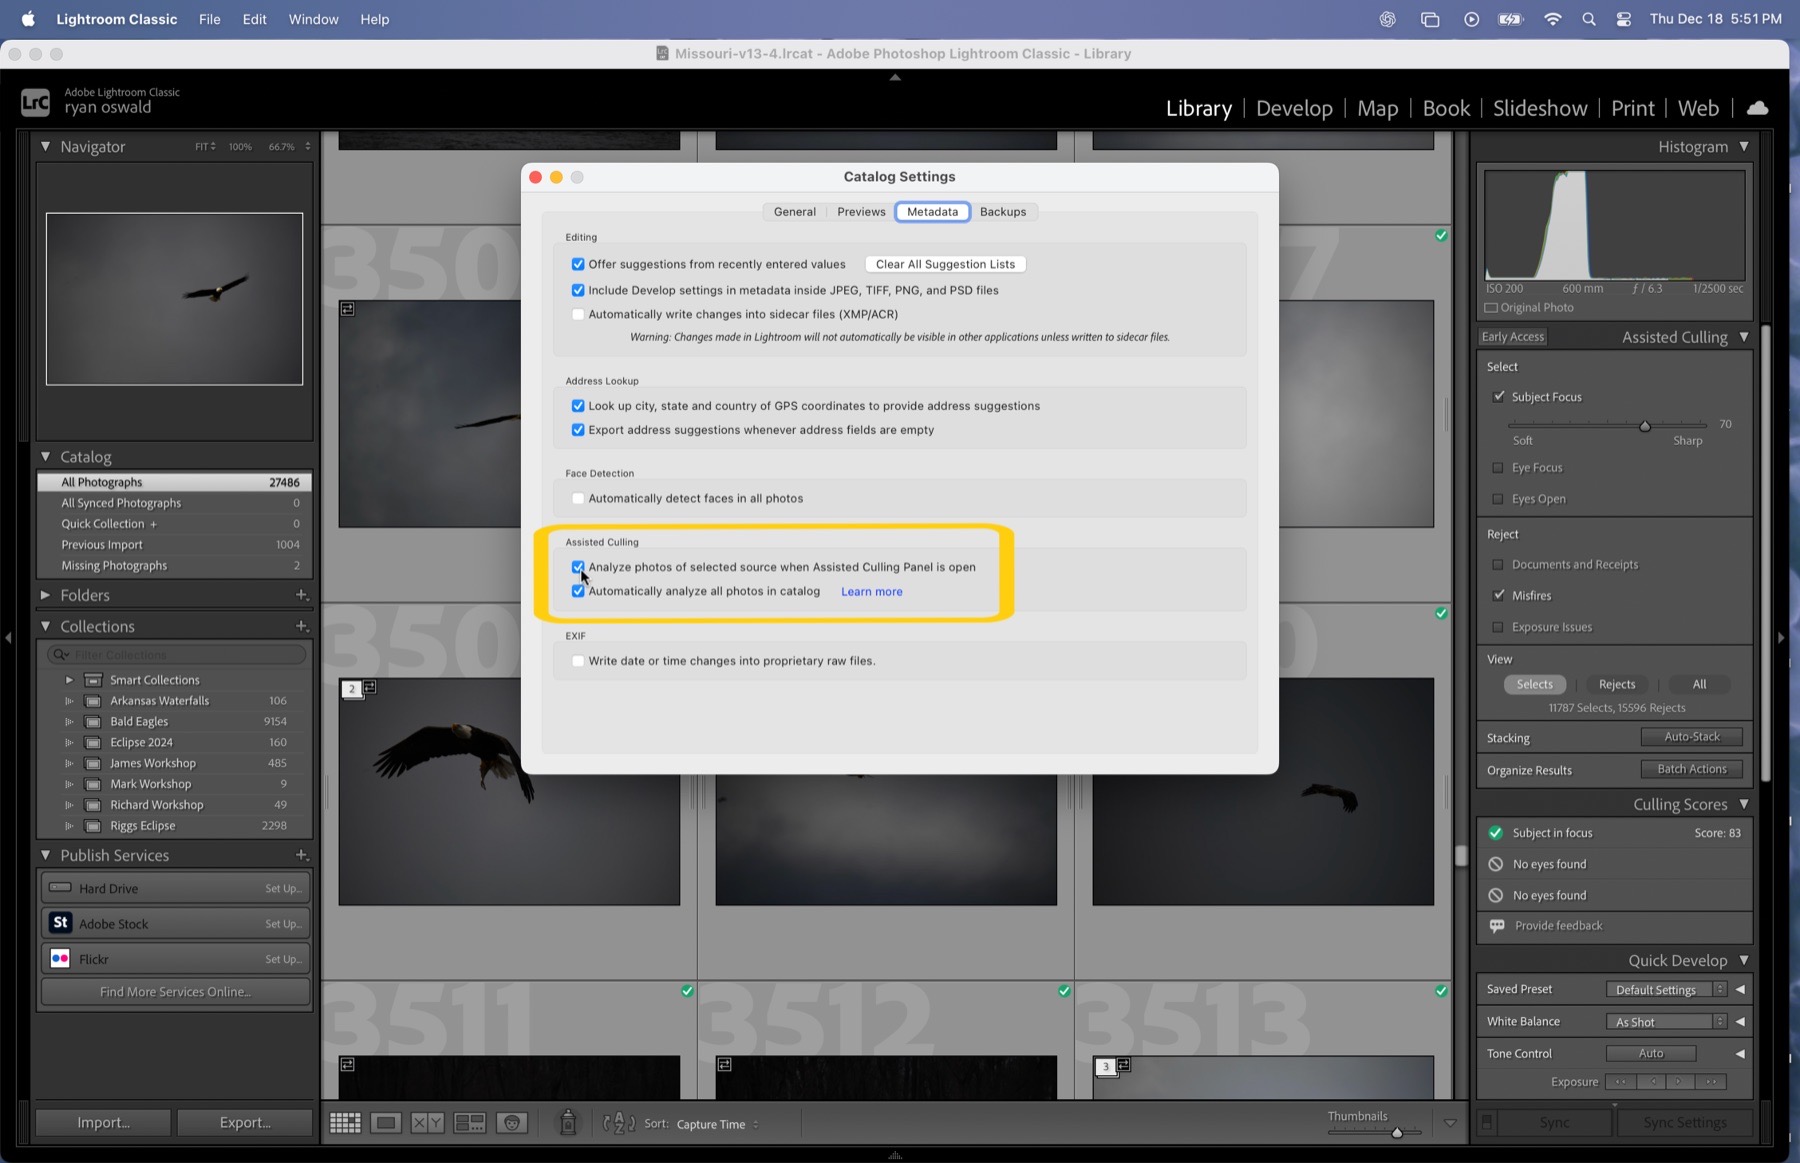1800x1163 pixels.
Task: Open People view face icon
Action: [512, 1123]
